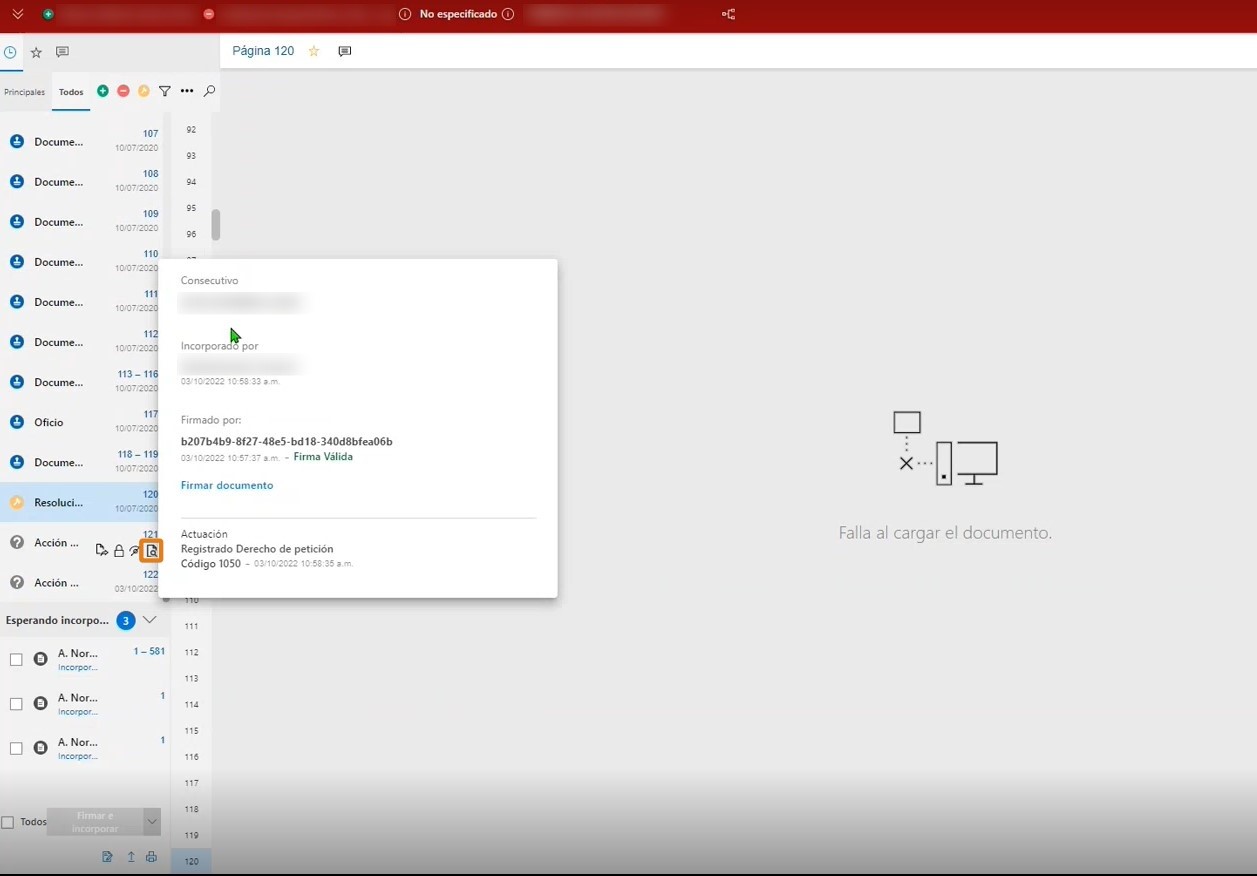1257x876 pixels.
Task: Click the document icon of A. Nor... 1 – 581
Action: point(41,659)
